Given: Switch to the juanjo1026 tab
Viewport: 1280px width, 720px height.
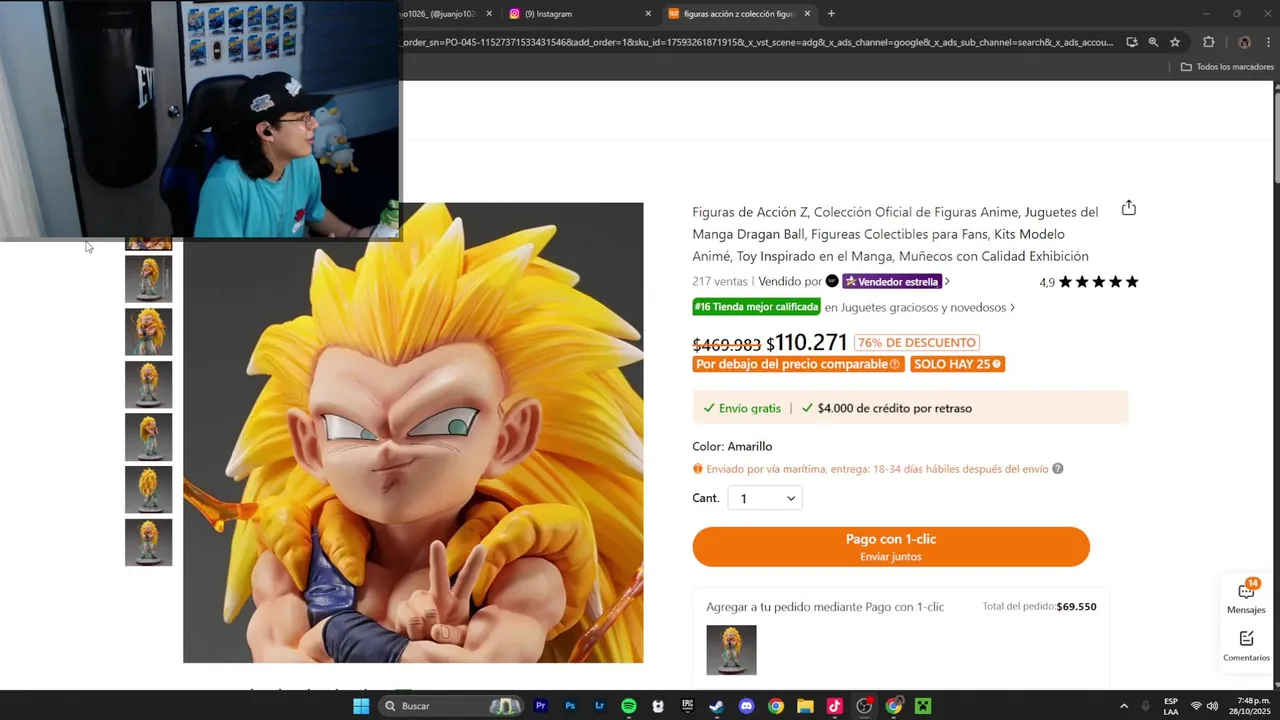Looking at the screenshot, I should click(445, 14).
